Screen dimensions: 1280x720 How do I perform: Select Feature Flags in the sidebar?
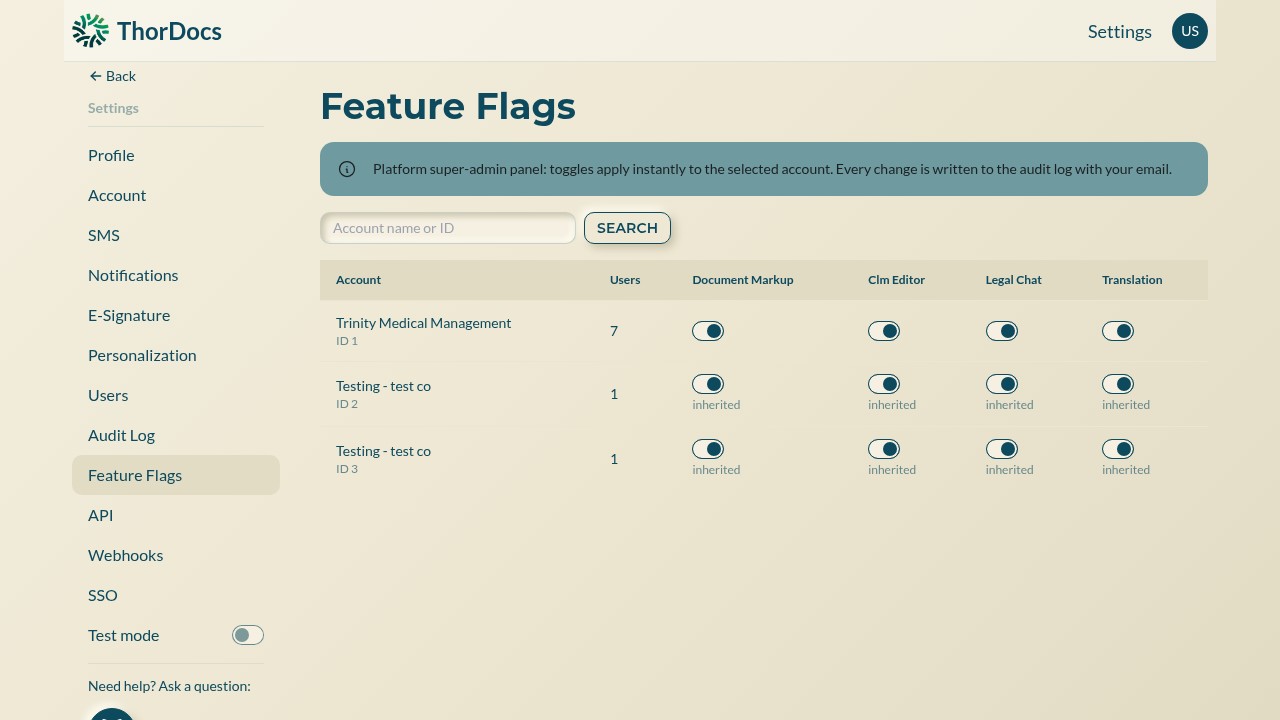click(x=176, y=475)
